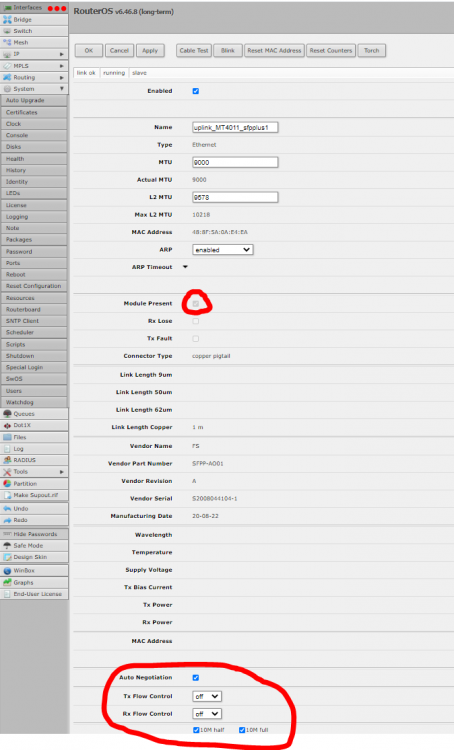The width and height of the screenshot is (454, 750).
Task: Click the RADIUS users icon
Action: [x=7, y=460]
